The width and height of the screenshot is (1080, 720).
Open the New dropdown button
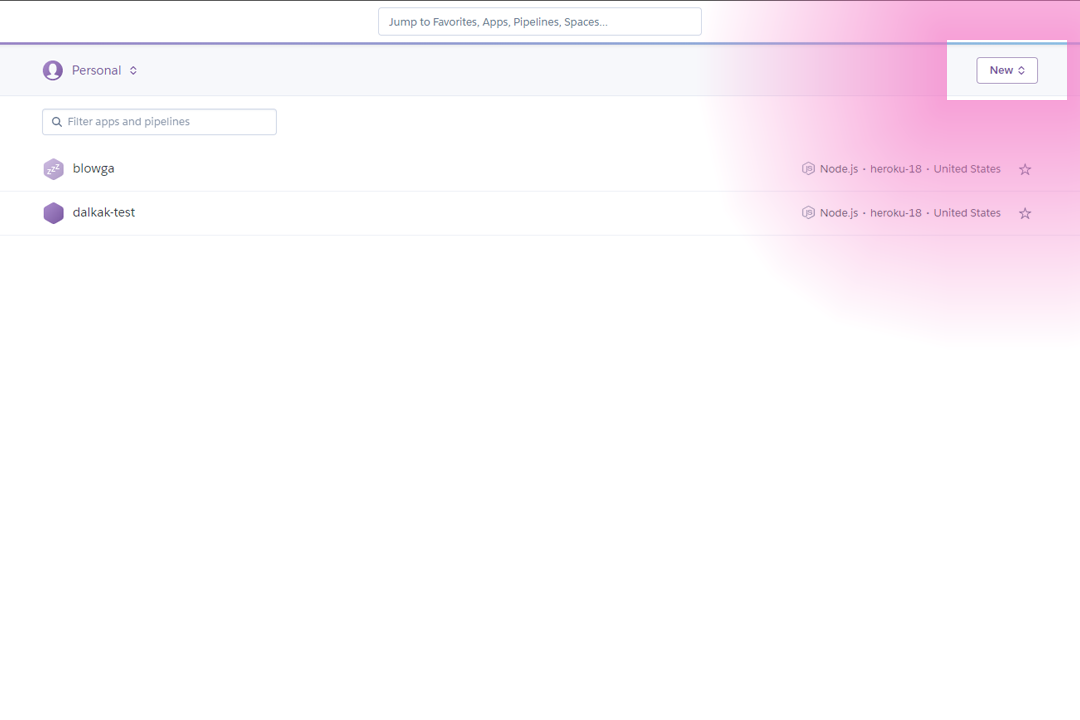coord(1006,70)
